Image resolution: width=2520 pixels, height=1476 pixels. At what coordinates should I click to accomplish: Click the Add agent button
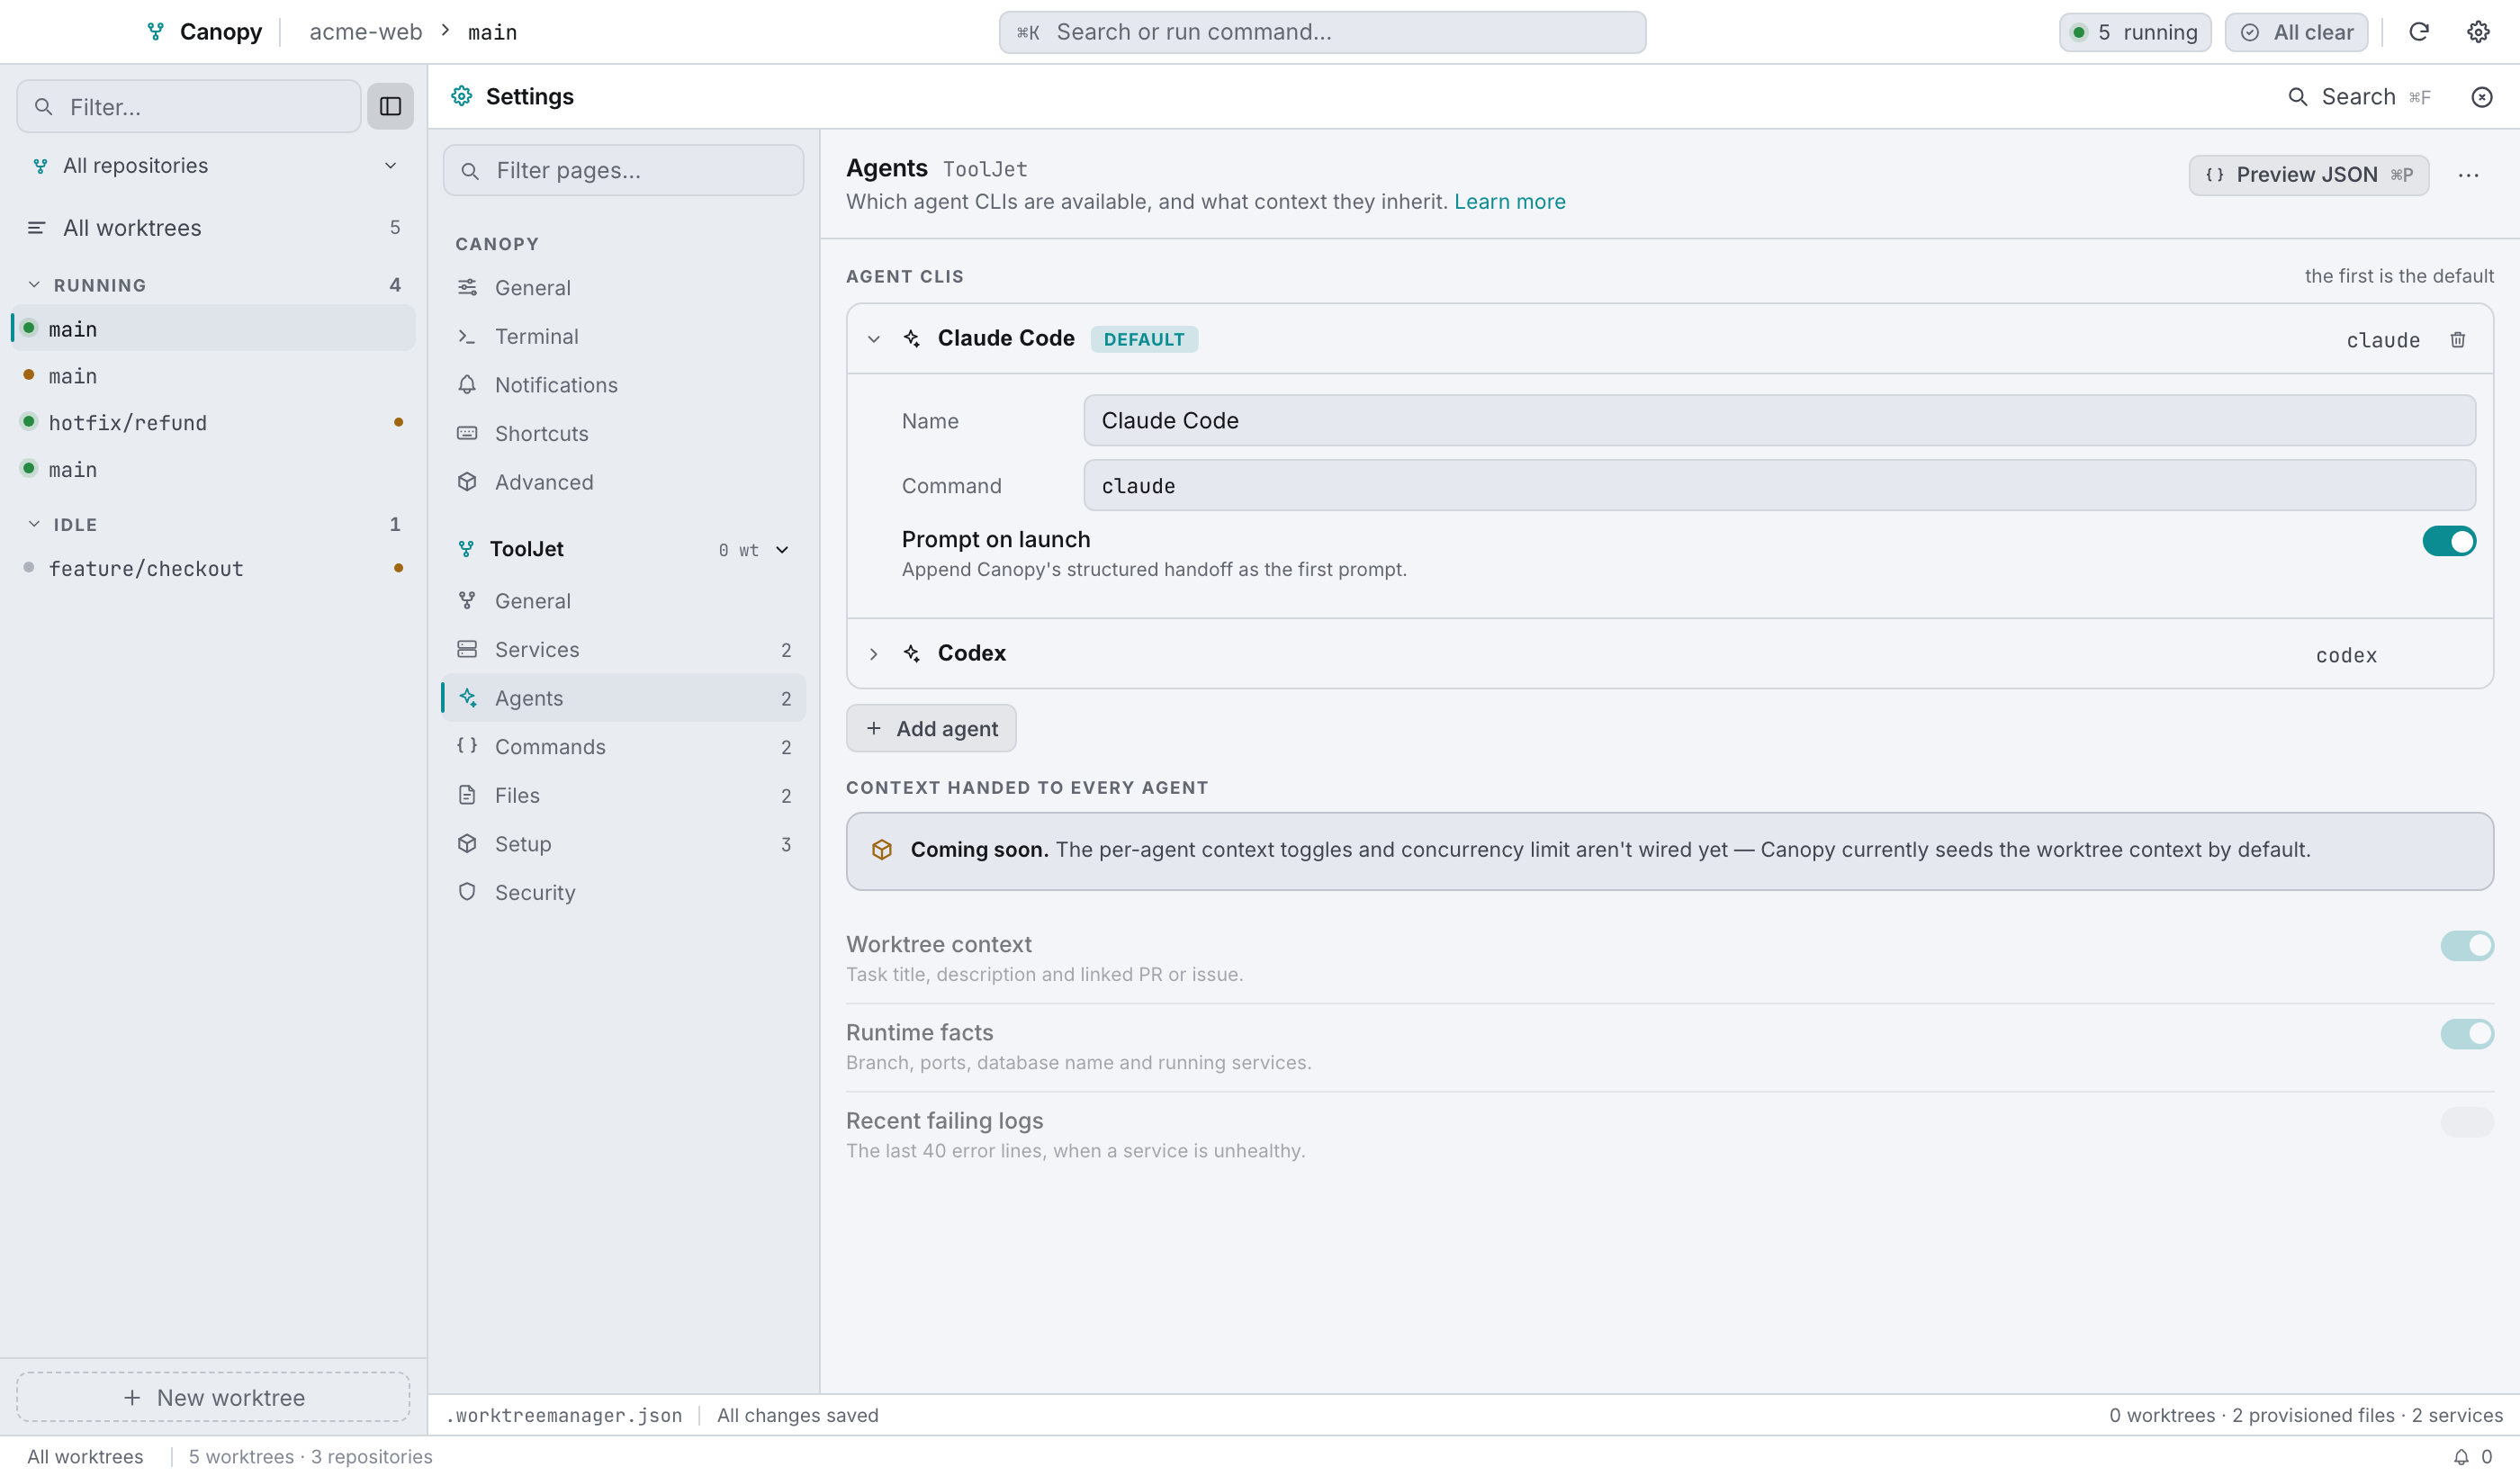click(931, 728)
